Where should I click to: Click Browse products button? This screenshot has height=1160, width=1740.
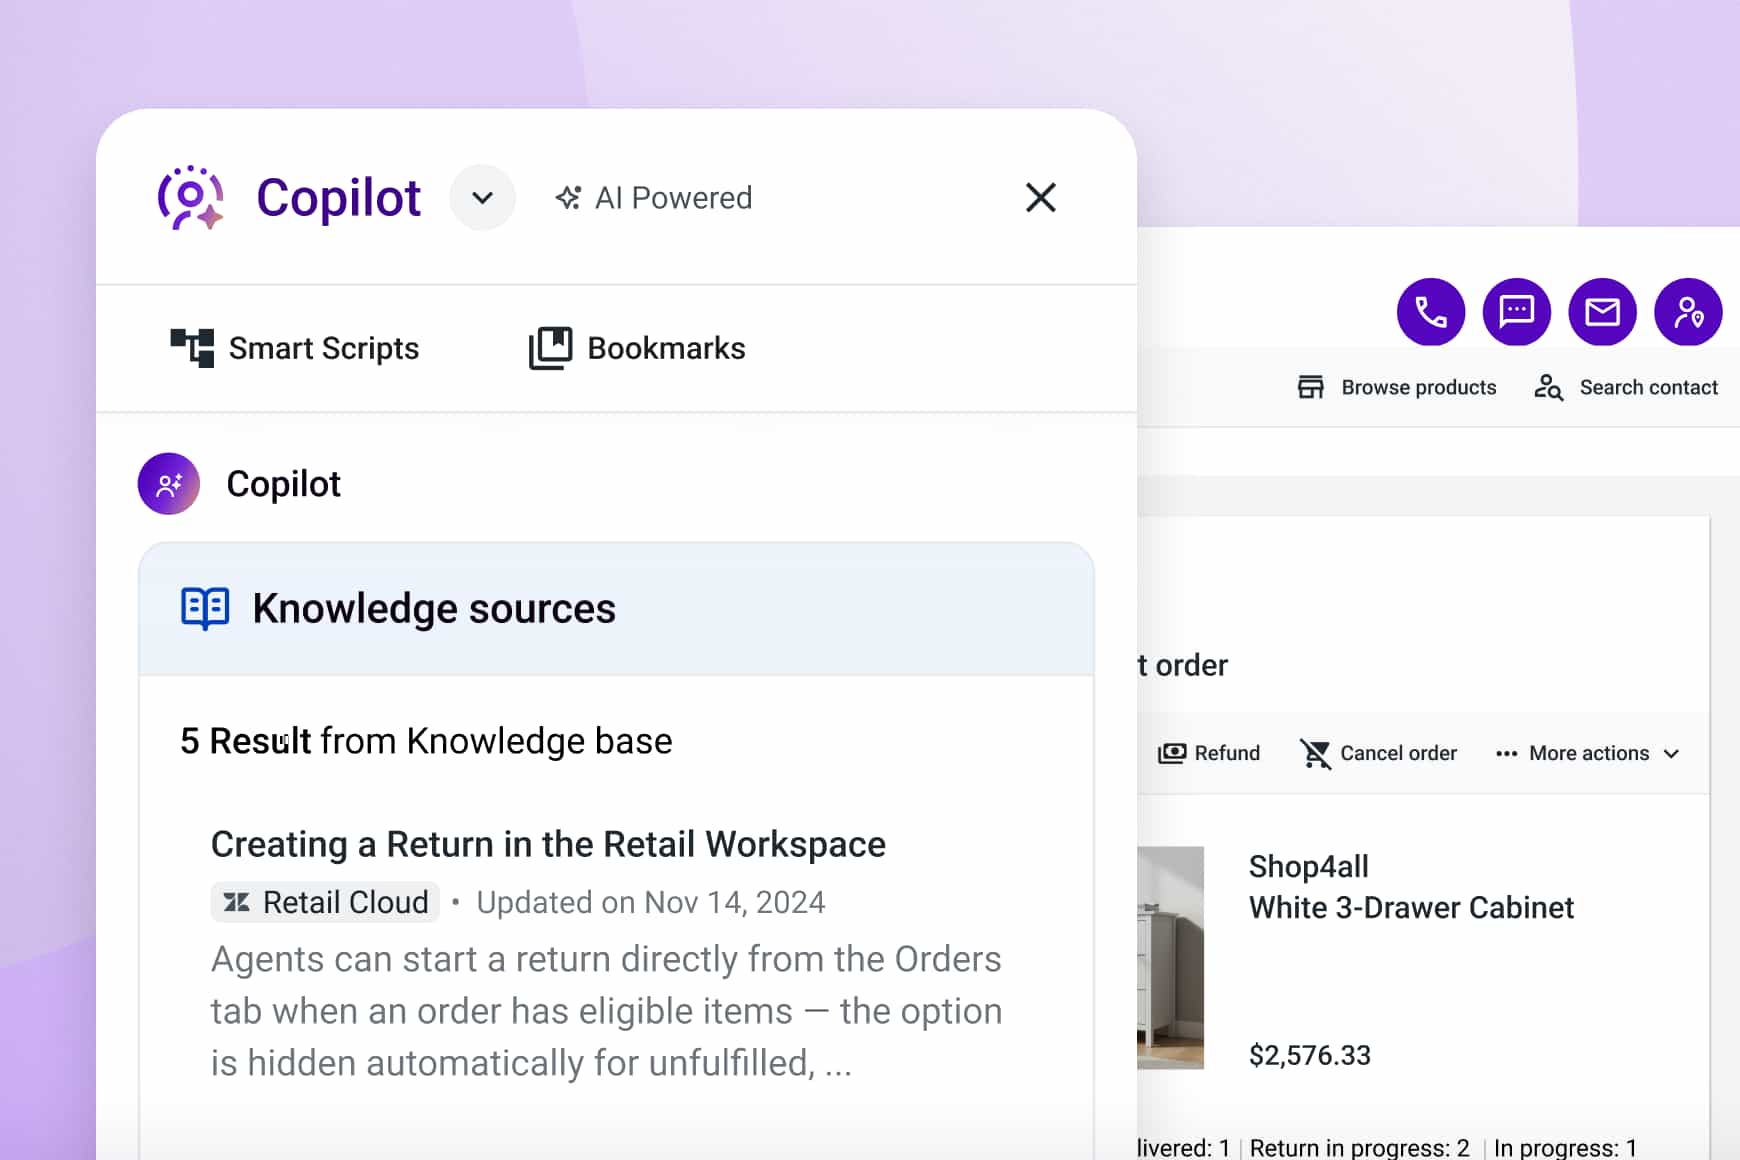(x=1397, y=387)
